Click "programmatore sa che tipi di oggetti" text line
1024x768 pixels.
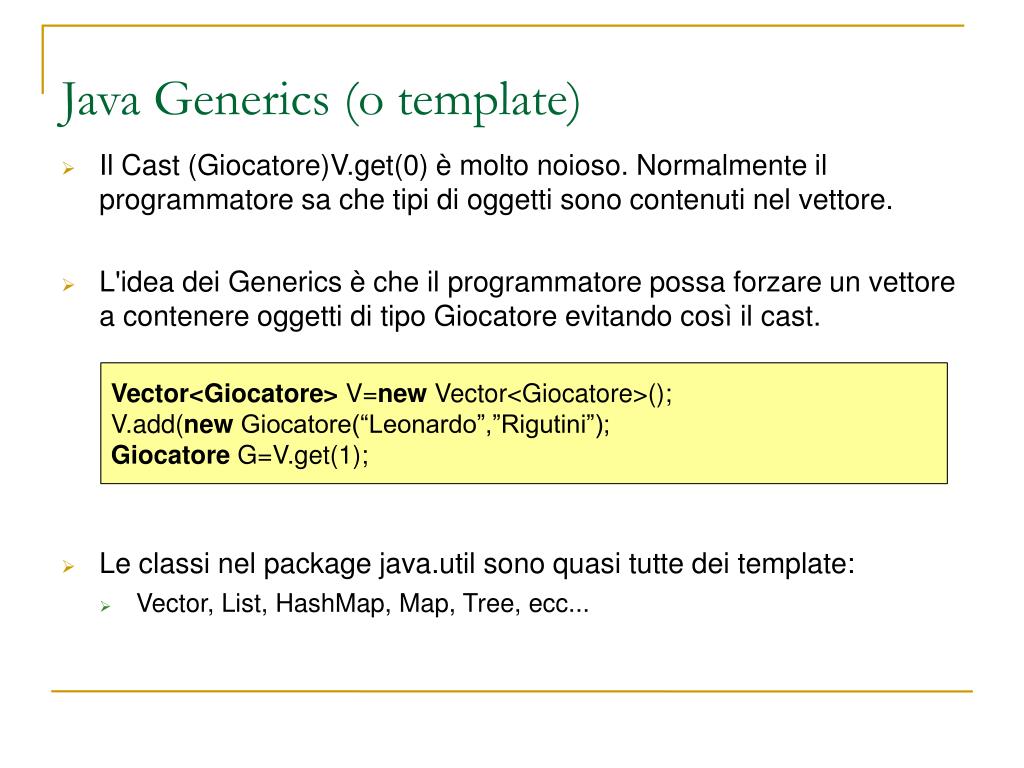tap(328, 200)
